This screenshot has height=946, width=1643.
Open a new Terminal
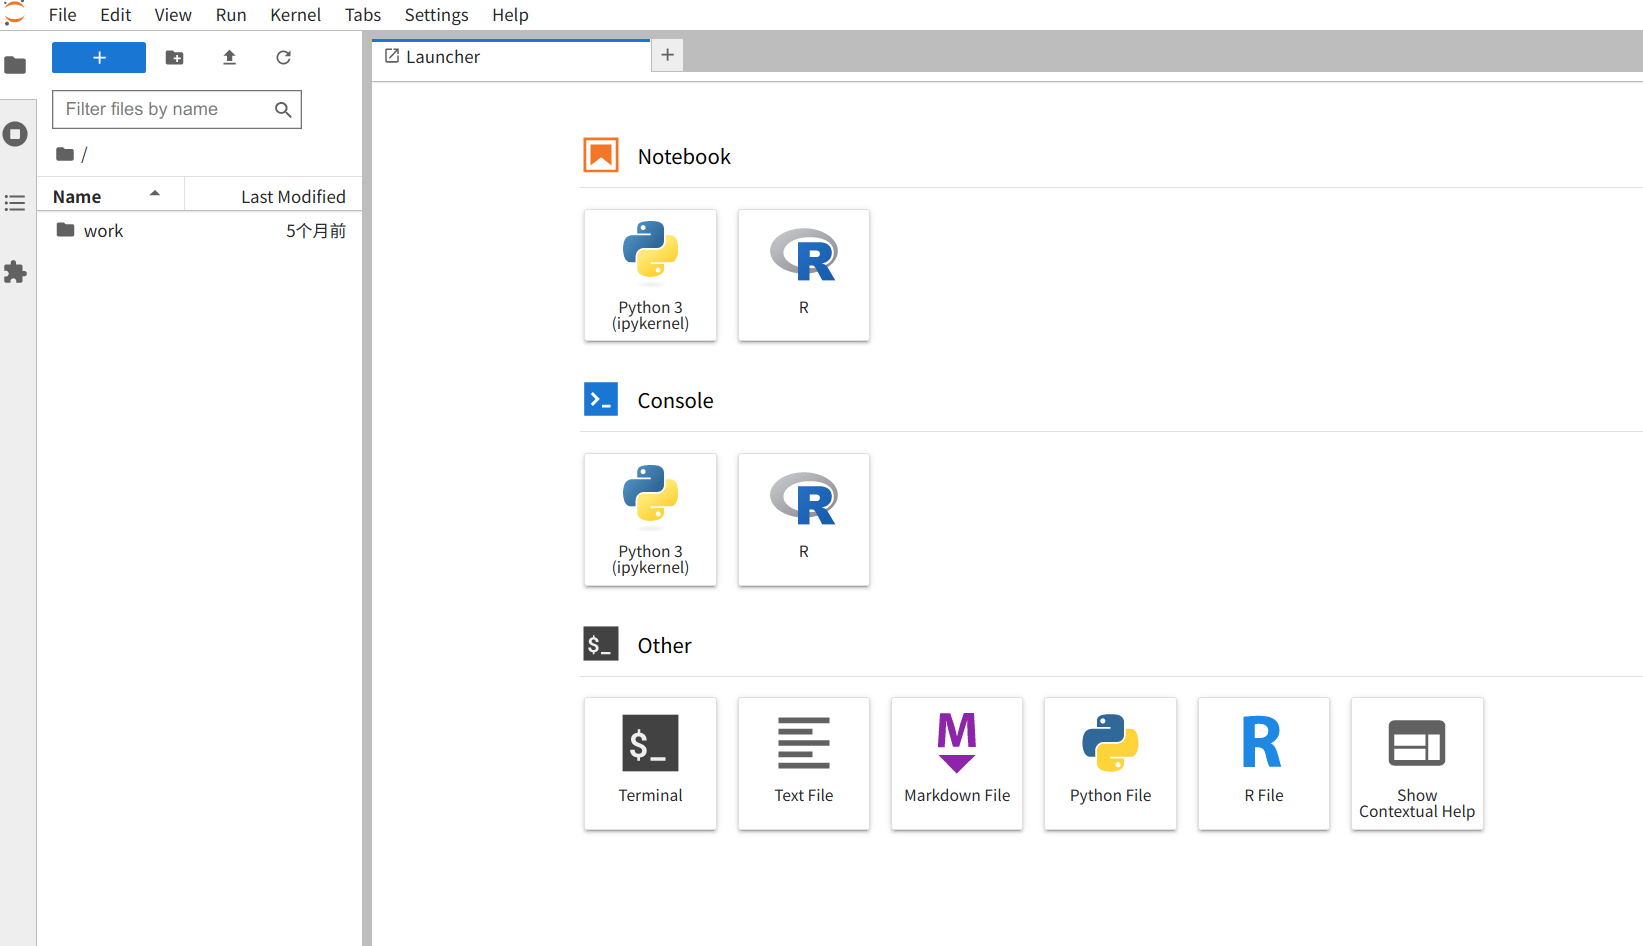click(650, 763)
